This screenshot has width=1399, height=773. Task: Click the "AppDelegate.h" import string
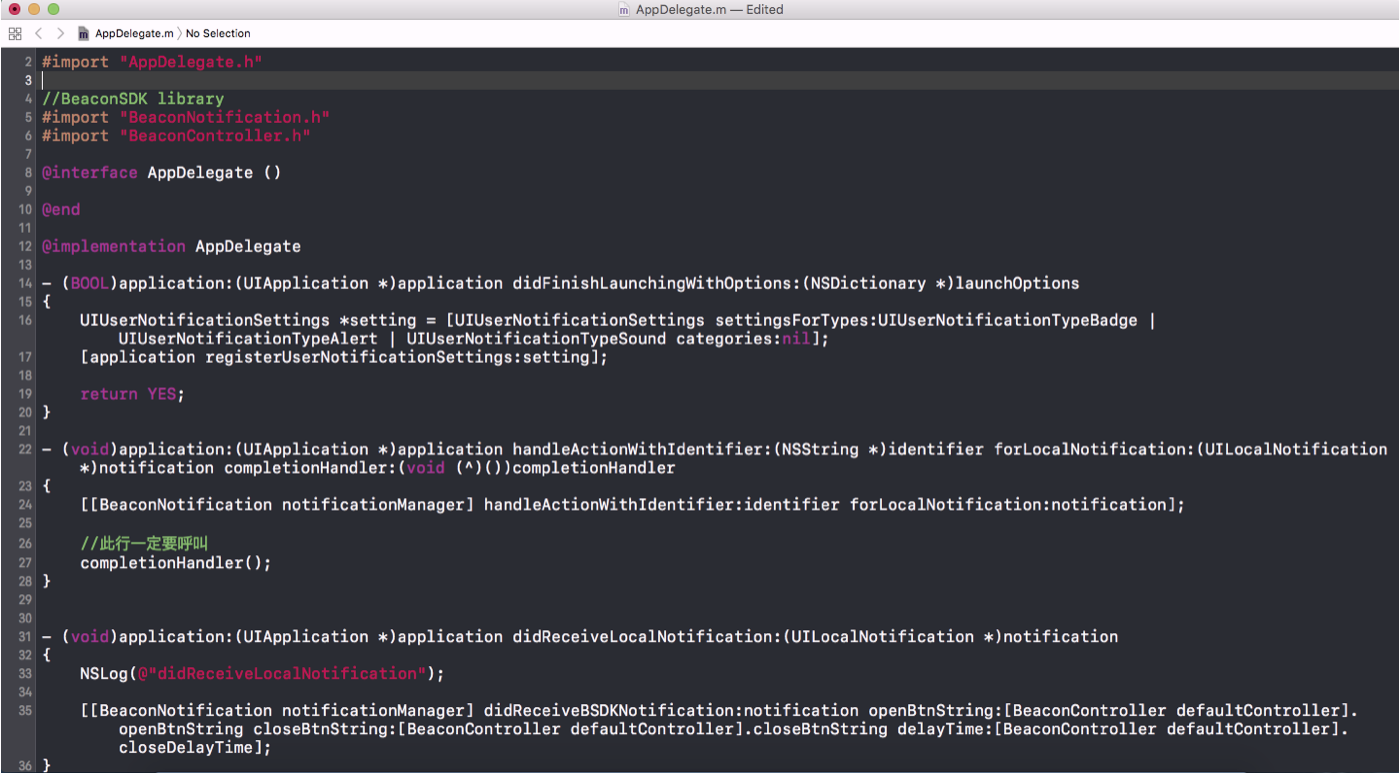(x=191, y=61)
